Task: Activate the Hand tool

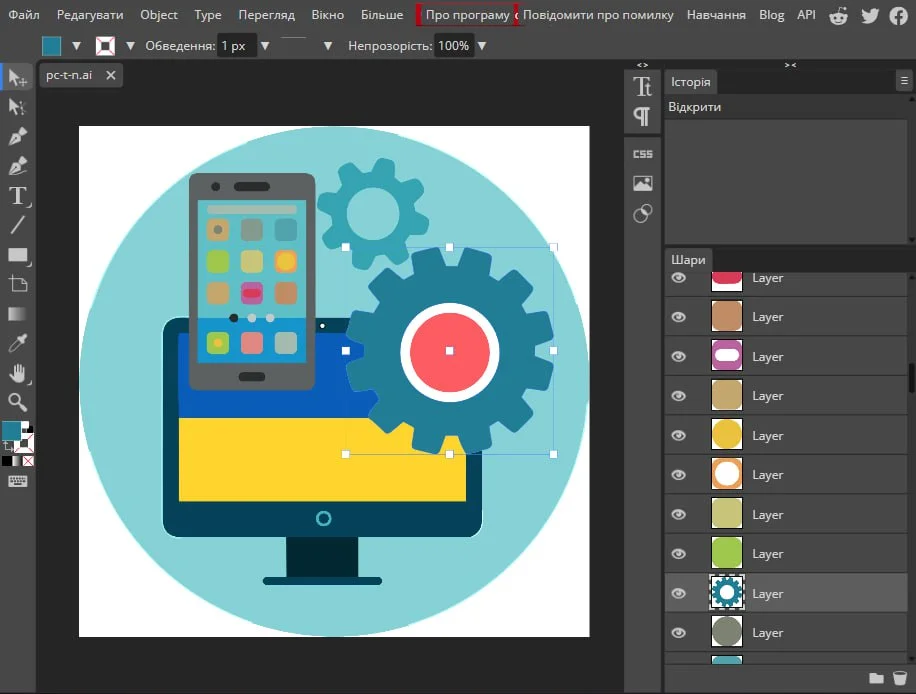Action: (x=17, y=373)
